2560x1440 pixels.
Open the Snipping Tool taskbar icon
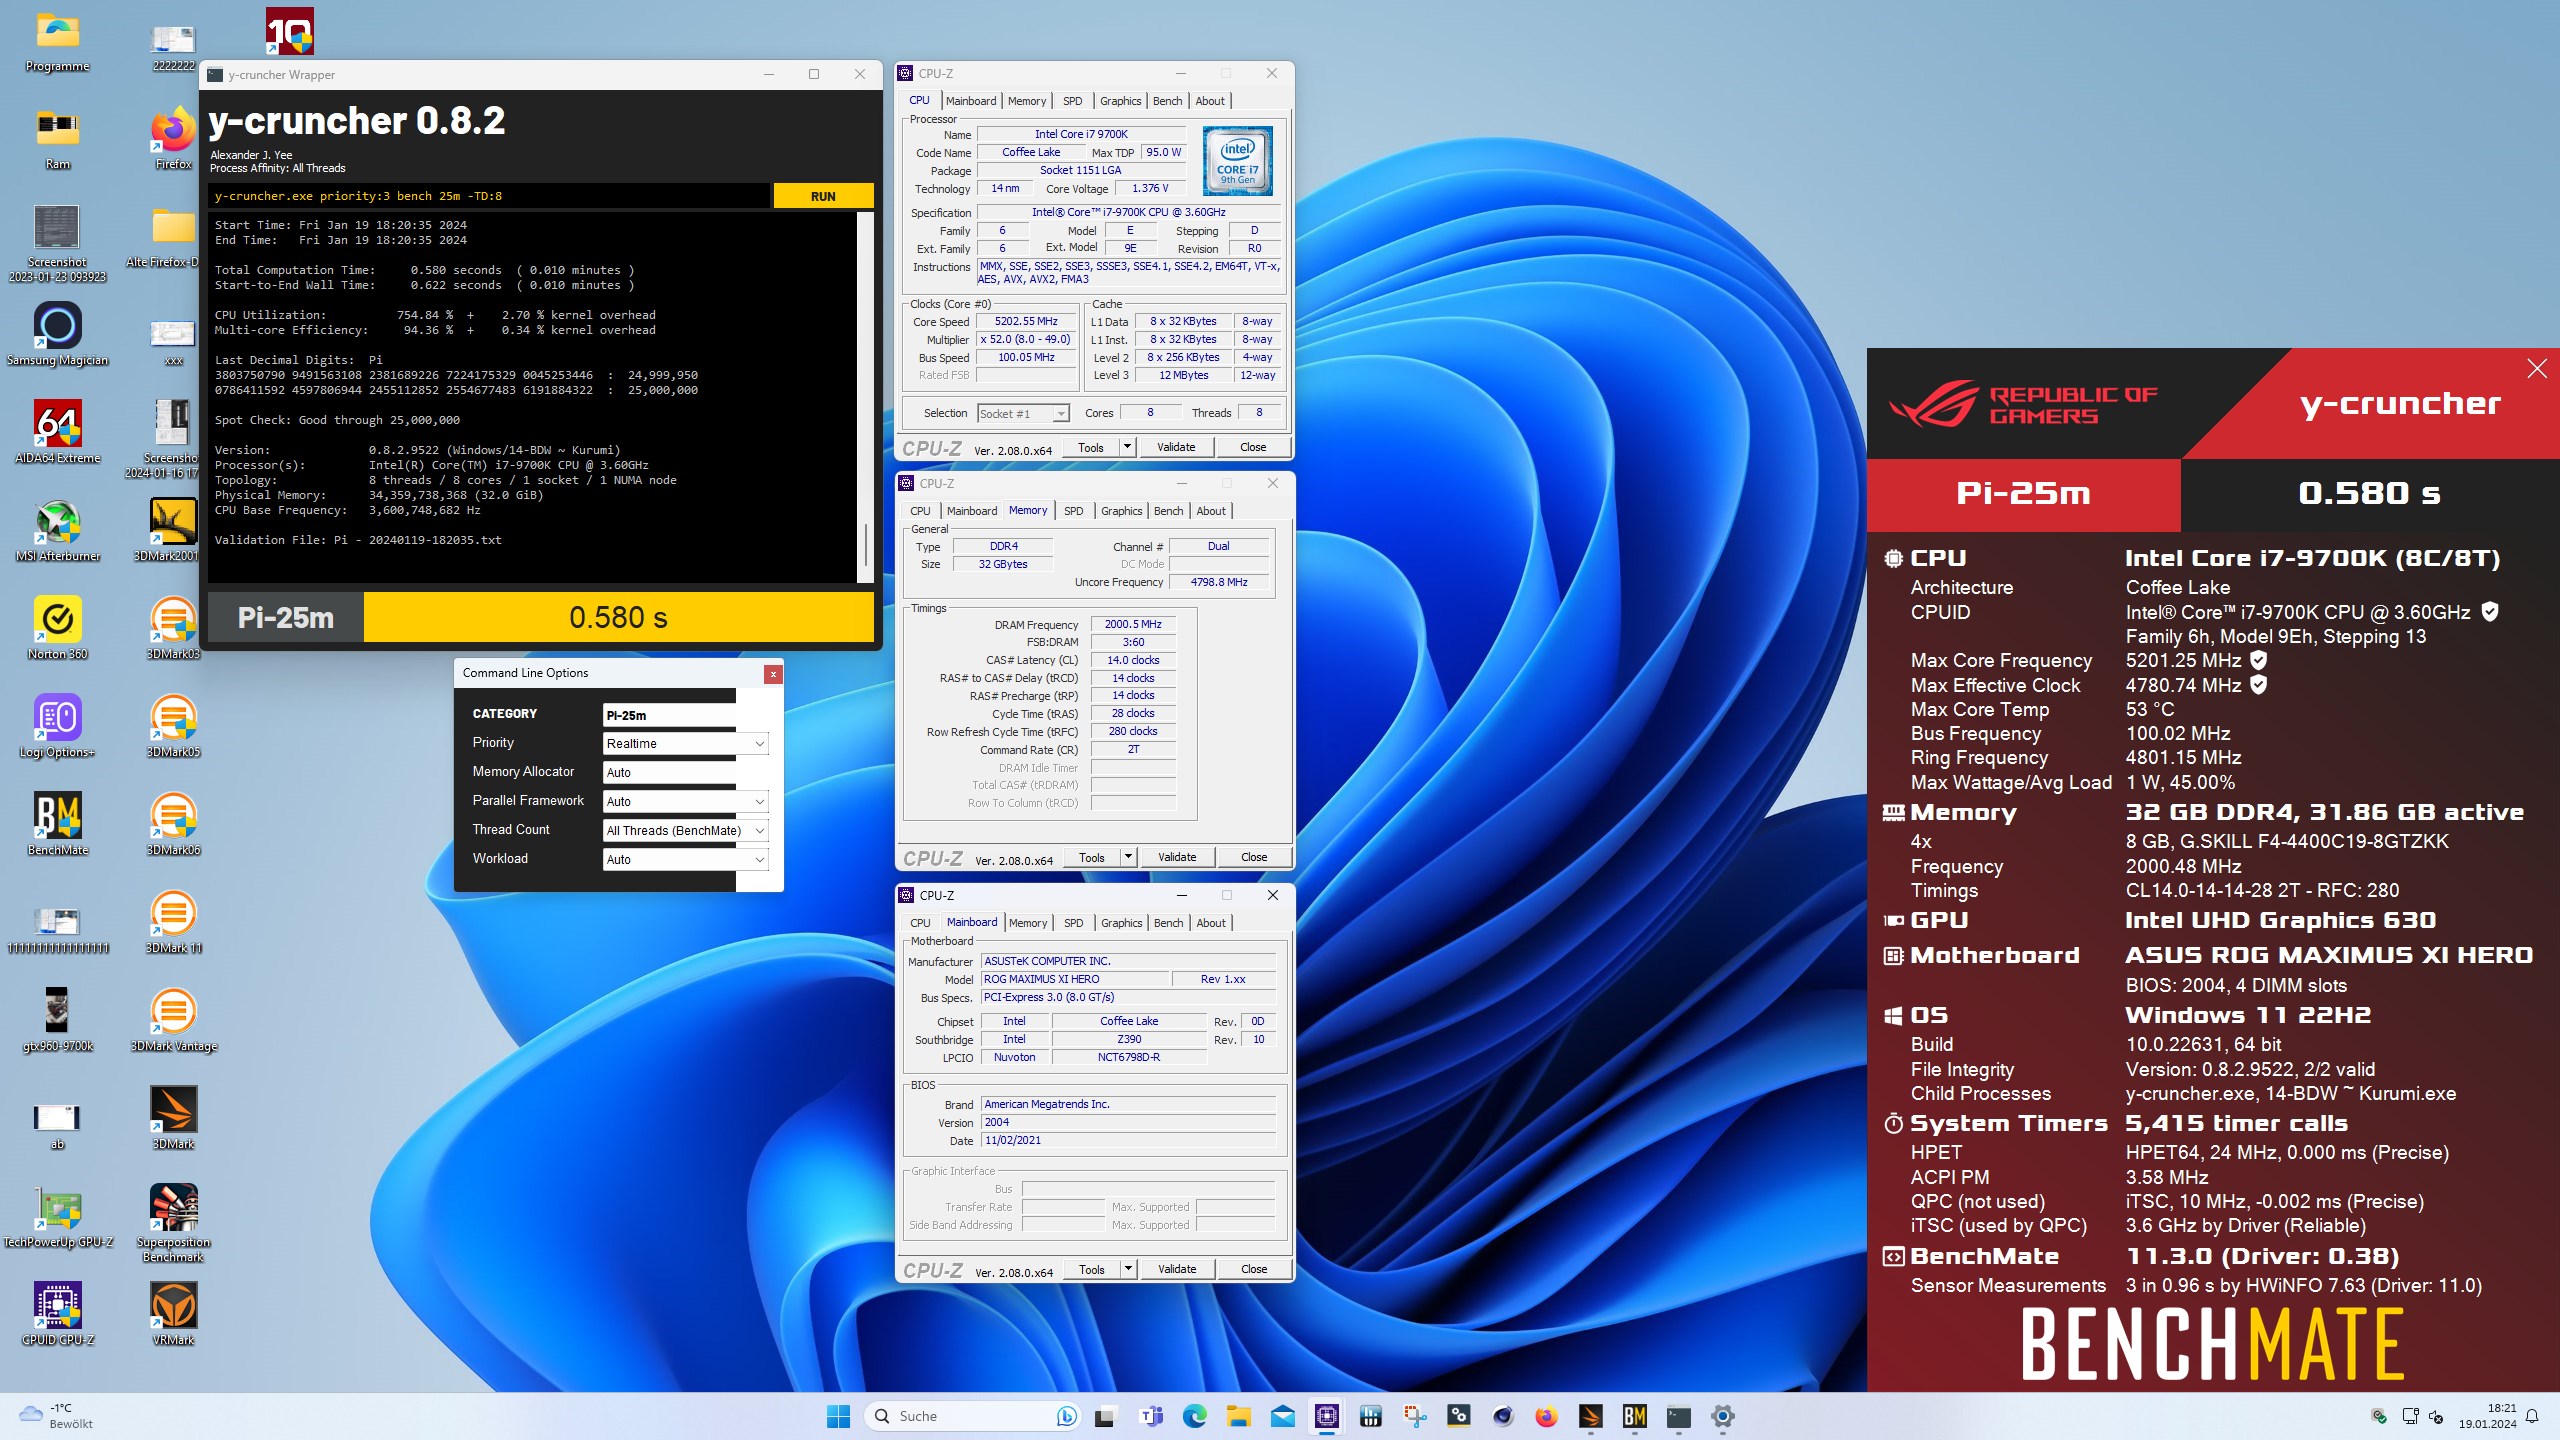click(1415, 1416)
